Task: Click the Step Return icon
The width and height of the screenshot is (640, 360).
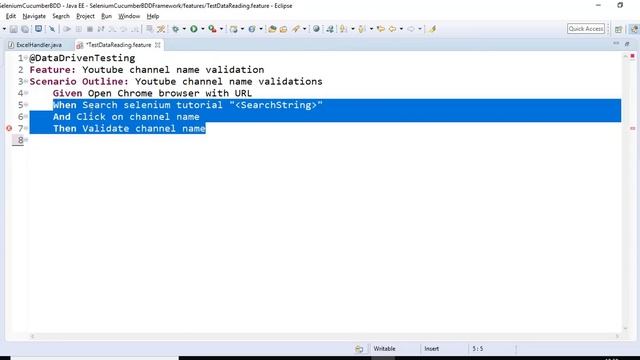Action: click(134, 29)
